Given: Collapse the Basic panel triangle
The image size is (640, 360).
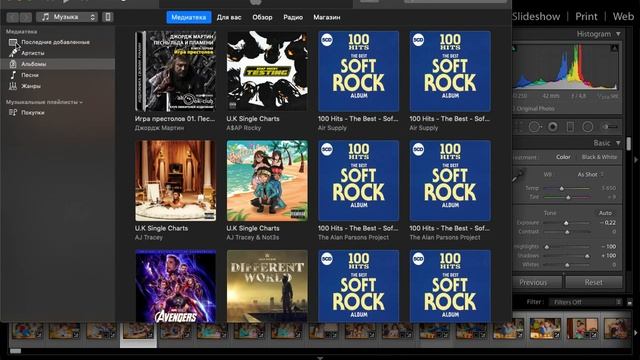Looking at the screenshot, I should click(619, 143).
